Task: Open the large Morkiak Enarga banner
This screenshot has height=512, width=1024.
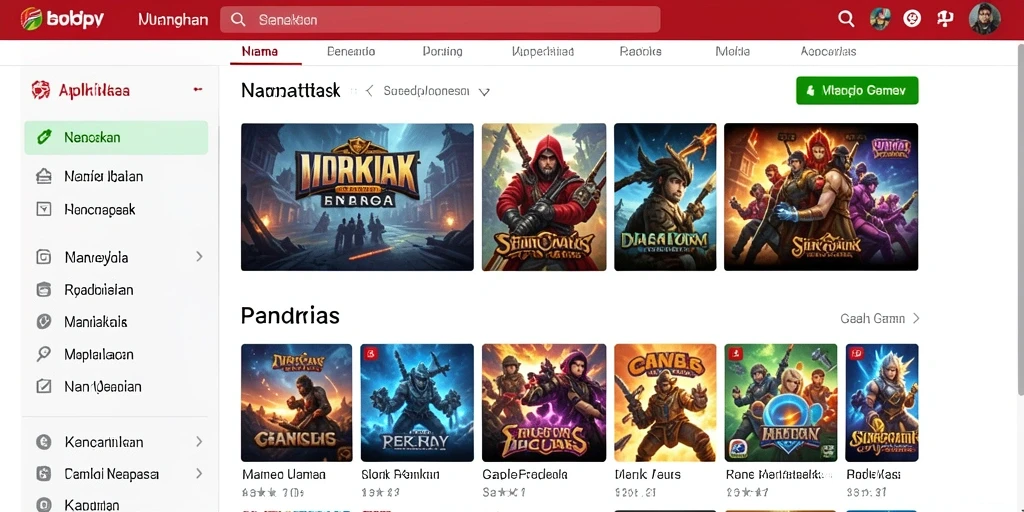Action: pyautogui.click(x=357, y=197)
